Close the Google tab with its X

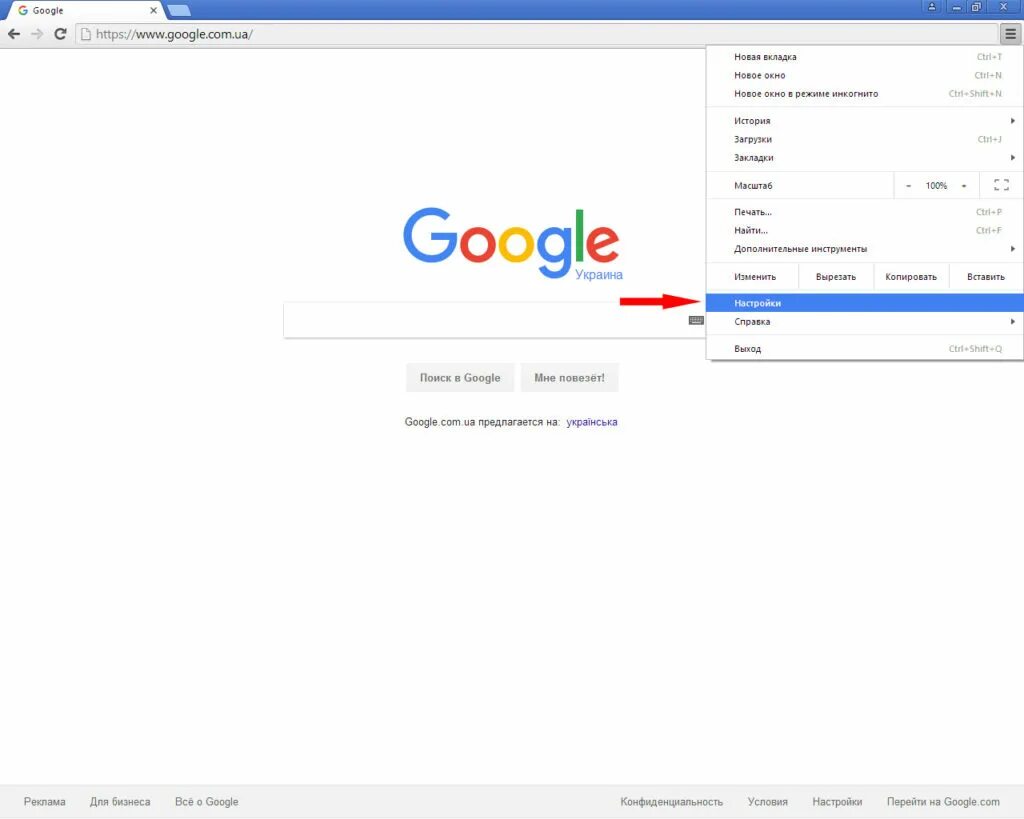(153, 10)
